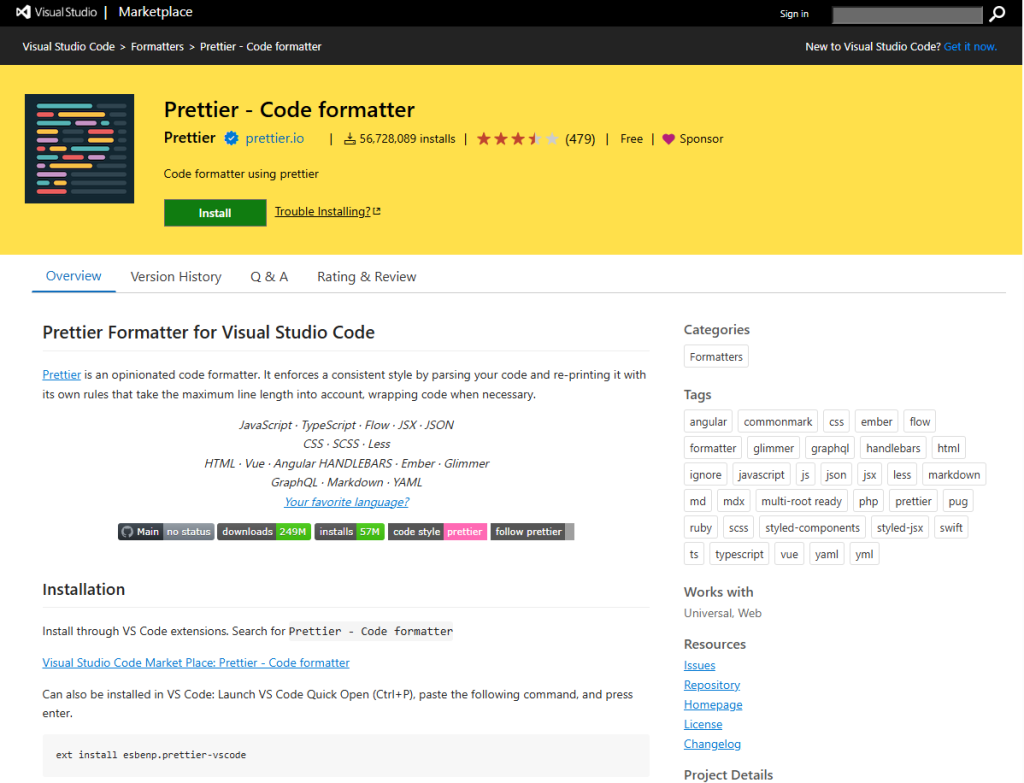Viewport: 1024px width, 783px height.
Task: Select the javascript tag
Action: pos(761,475)
